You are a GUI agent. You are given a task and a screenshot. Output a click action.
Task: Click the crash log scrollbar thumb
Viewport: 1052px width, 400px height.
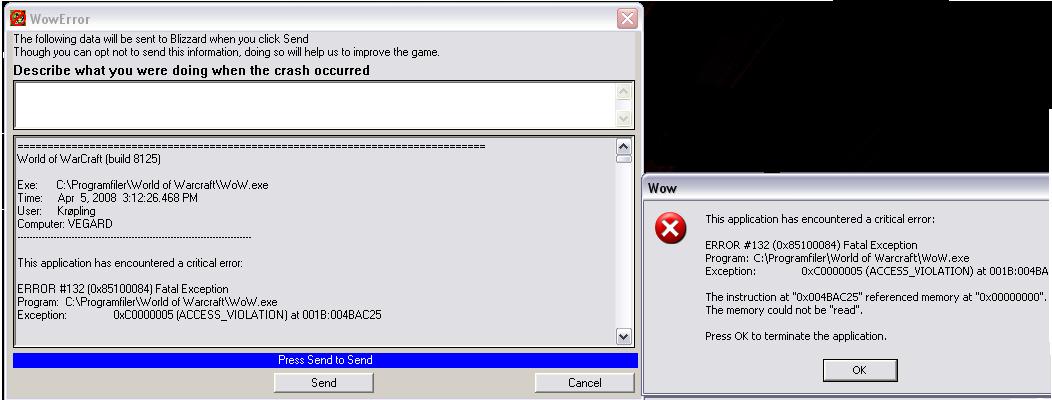pos(623,159)
